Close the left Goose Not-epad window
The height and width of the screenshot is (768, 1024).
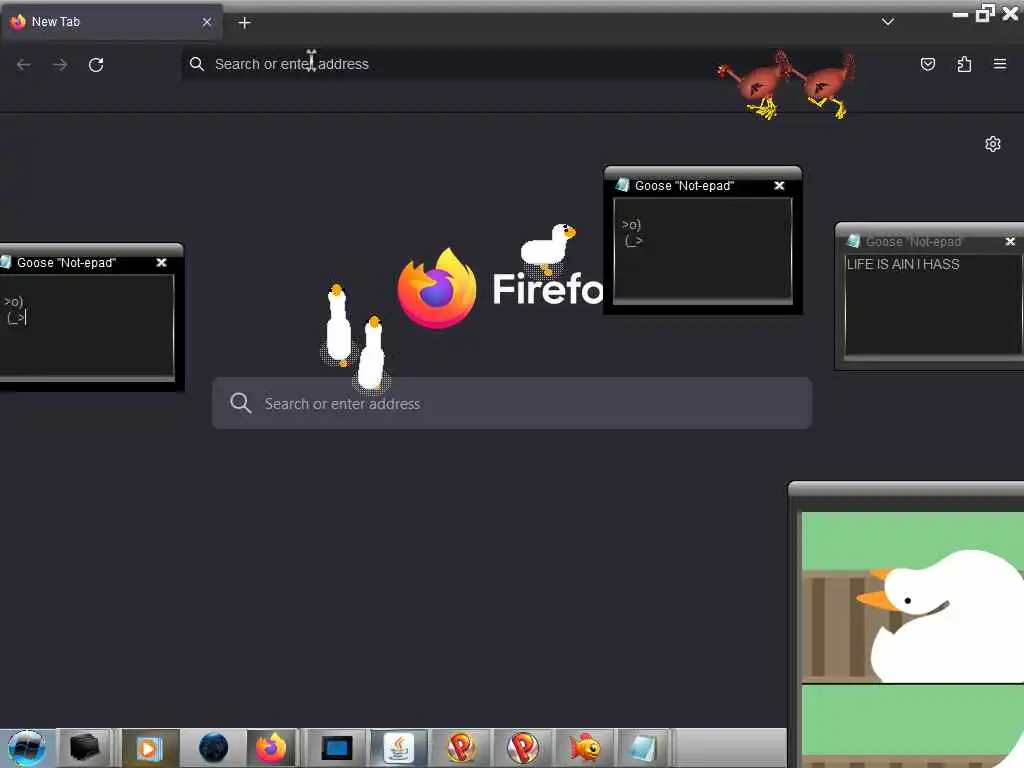pyautogui.click(x=161, y=263)
